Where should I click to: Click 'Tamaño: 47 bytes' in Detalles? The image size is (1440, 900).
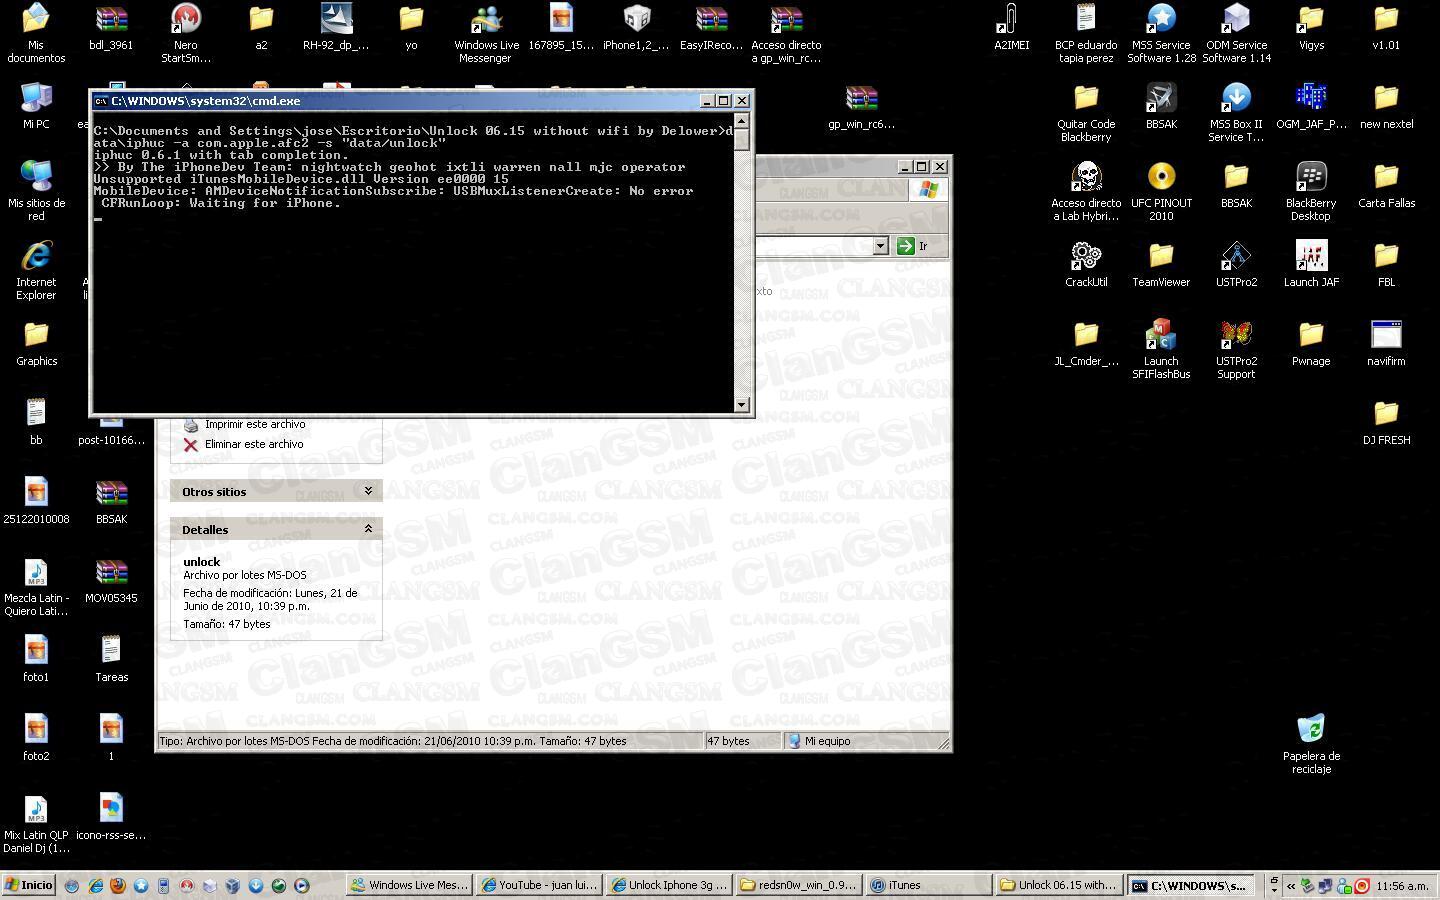[227, 624]
